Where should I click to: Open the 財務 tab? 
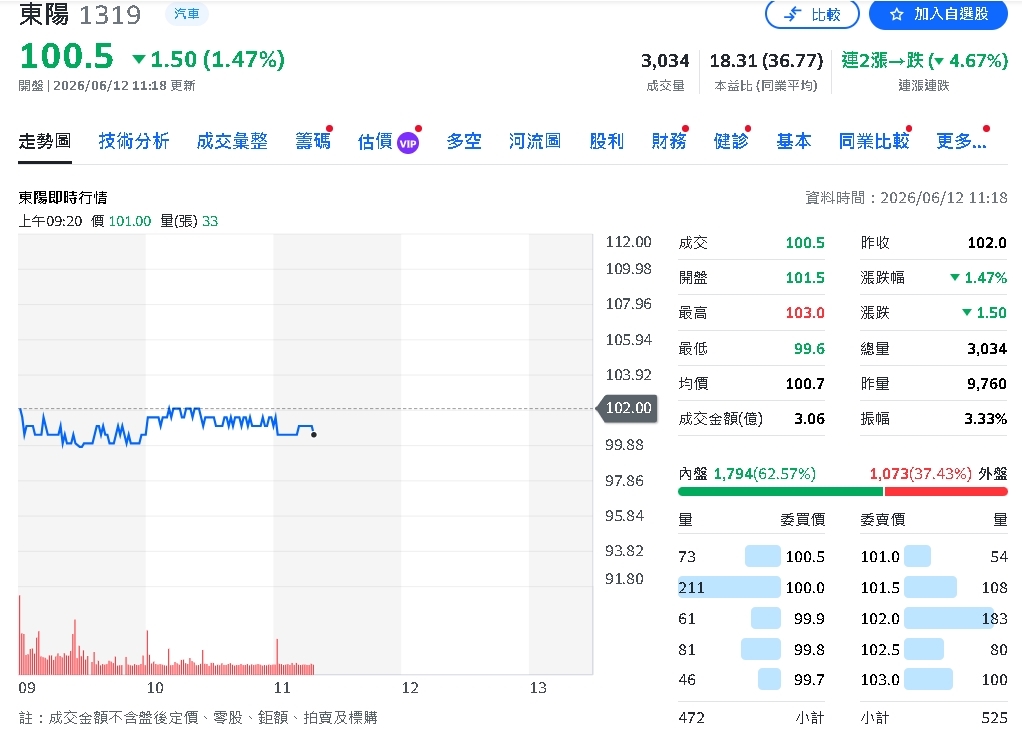click(669, 141)
